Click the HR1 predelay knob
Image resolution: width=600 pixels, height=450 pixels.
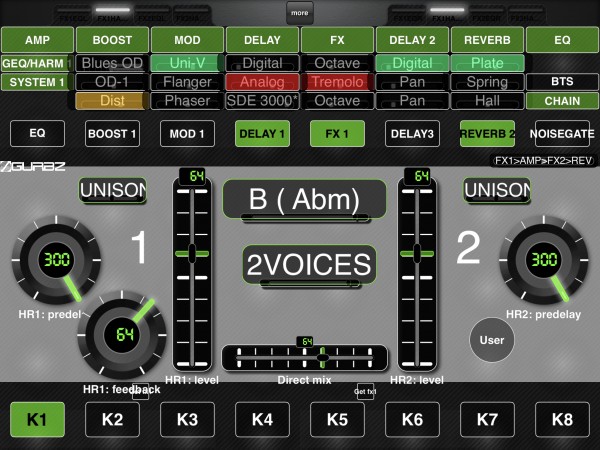(x=56, y=260)
